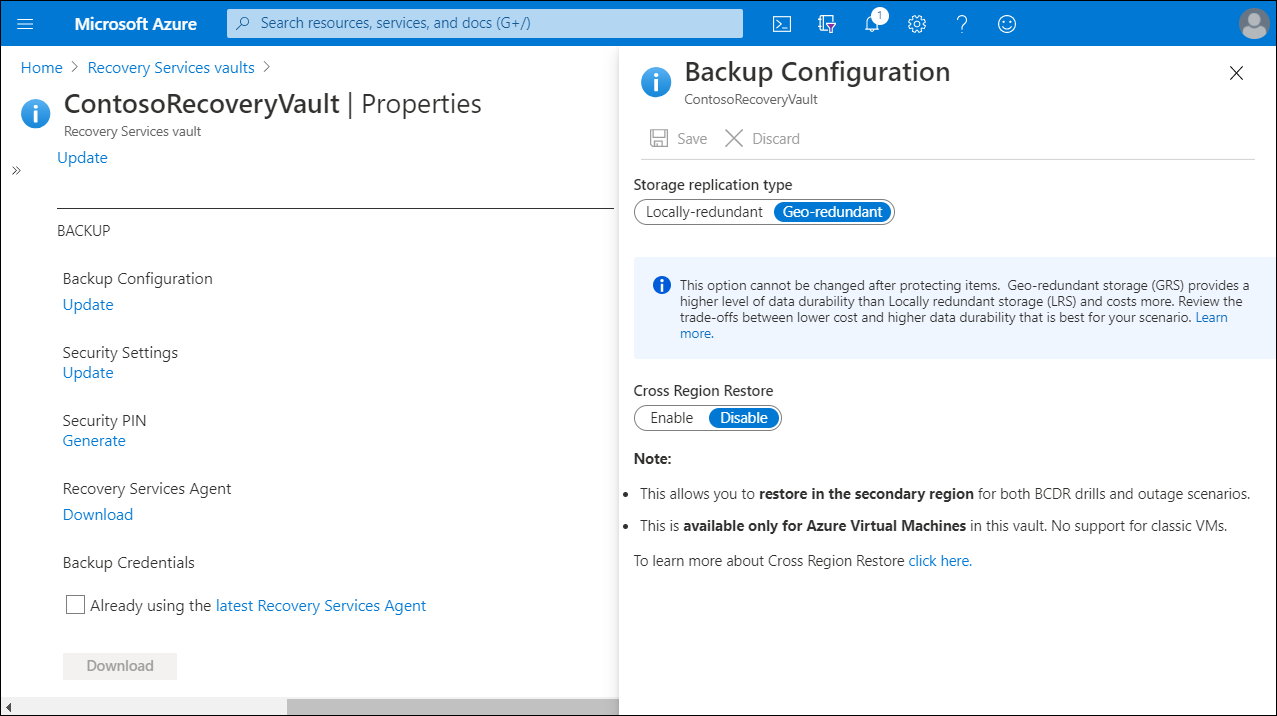Image resolution: width=1277 pixels, height=716 pixels.
Task: Focus the Search resources input field
Action: pos(485,23)
